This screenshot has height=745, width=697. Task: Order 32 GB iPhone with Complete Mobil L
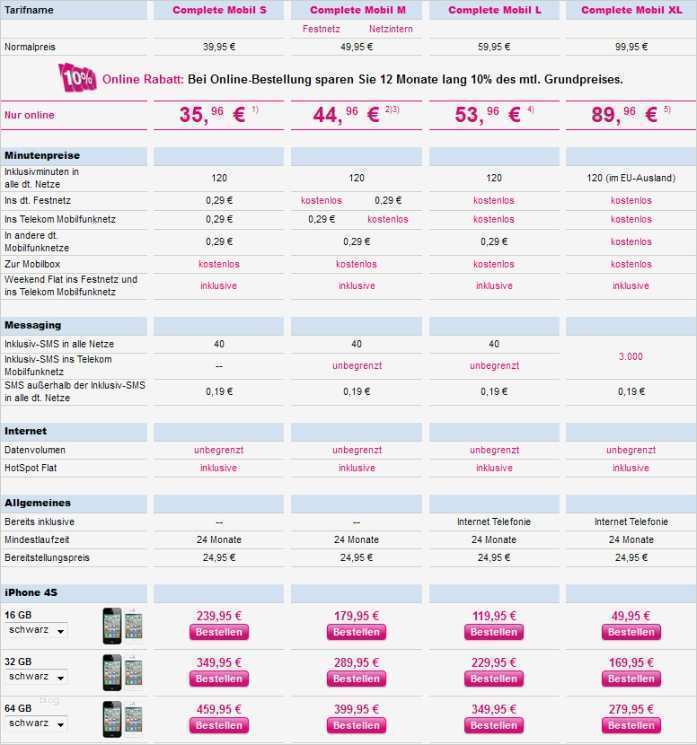tap(494, 679)
